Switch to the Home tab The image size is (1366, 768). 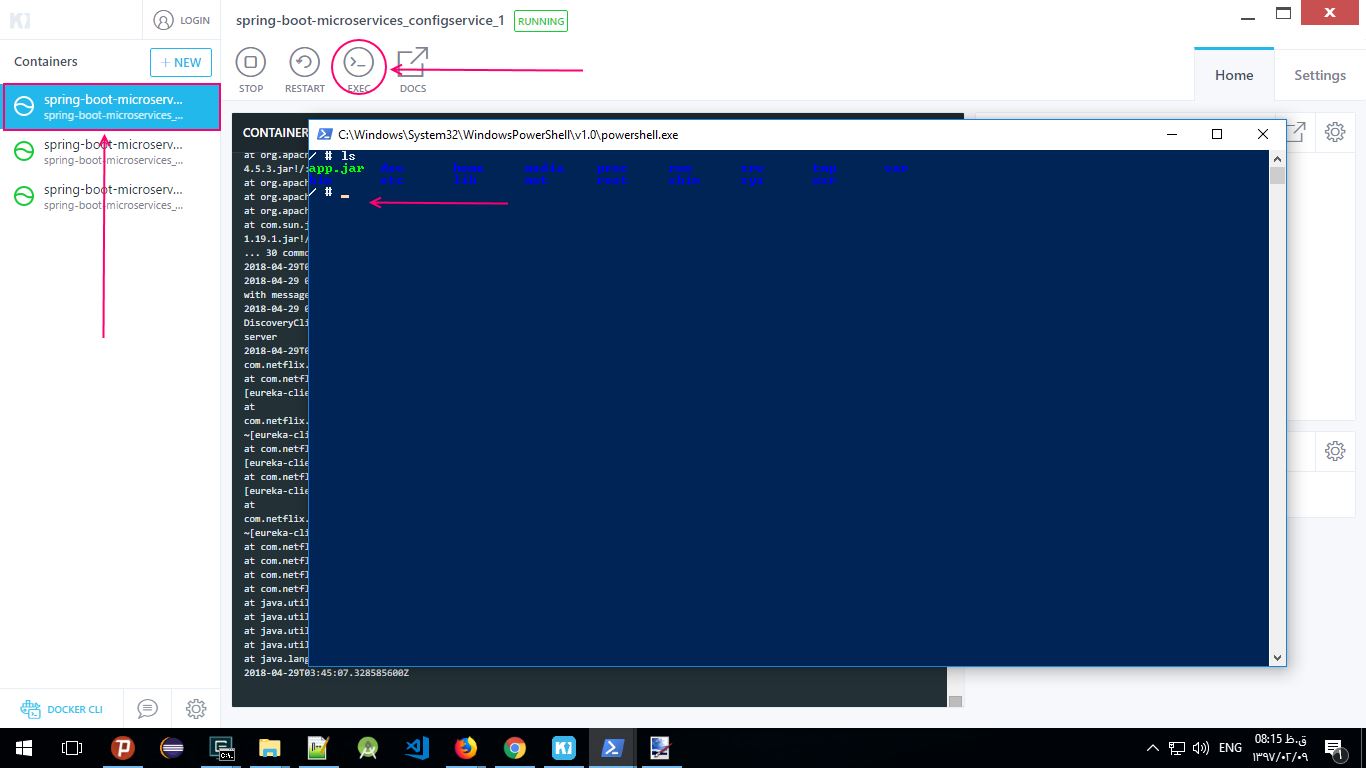pos(1234,75)
